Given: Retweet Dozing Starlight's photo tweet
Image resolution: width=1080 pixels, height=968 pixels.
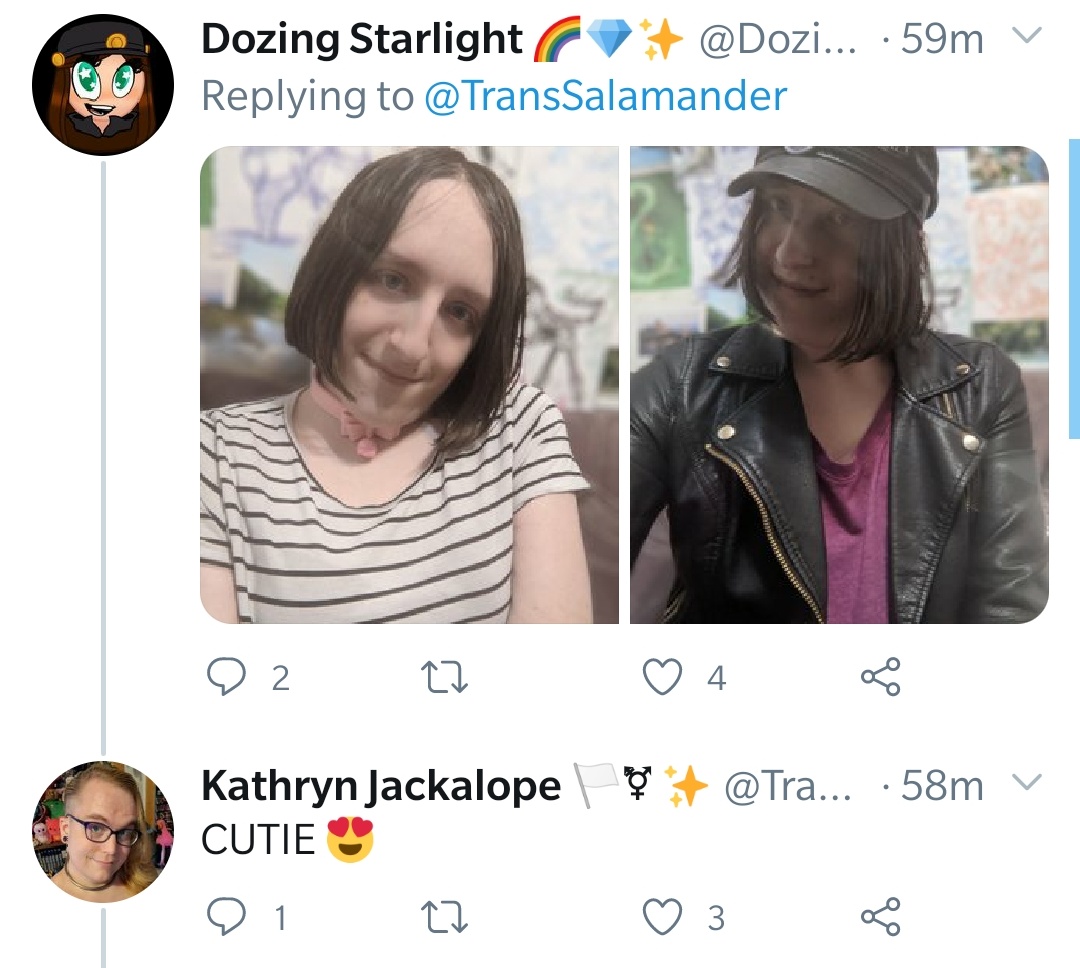Looking at the screenshot, I should click(x=445, y=677).
